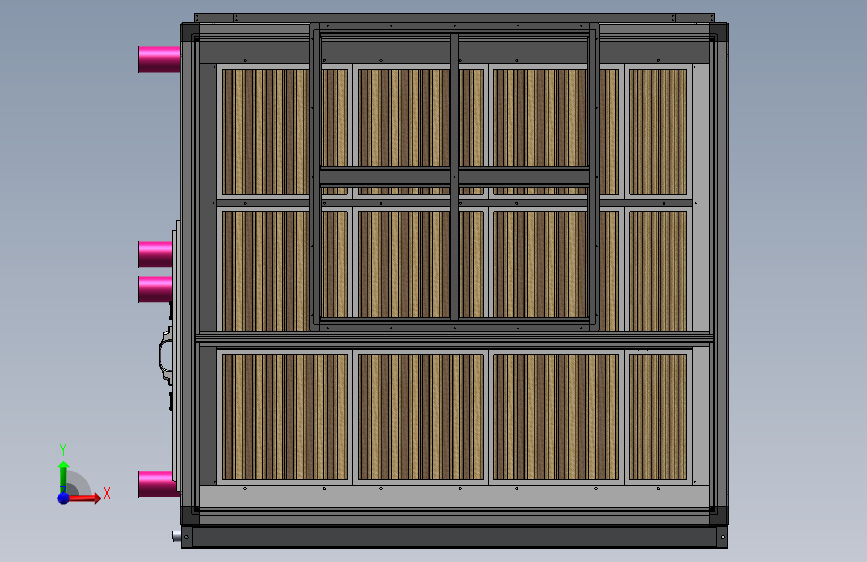Select the bottom-row third filter panel from left
The height and width of the screenshot is (562, 867).
point(556,417)
